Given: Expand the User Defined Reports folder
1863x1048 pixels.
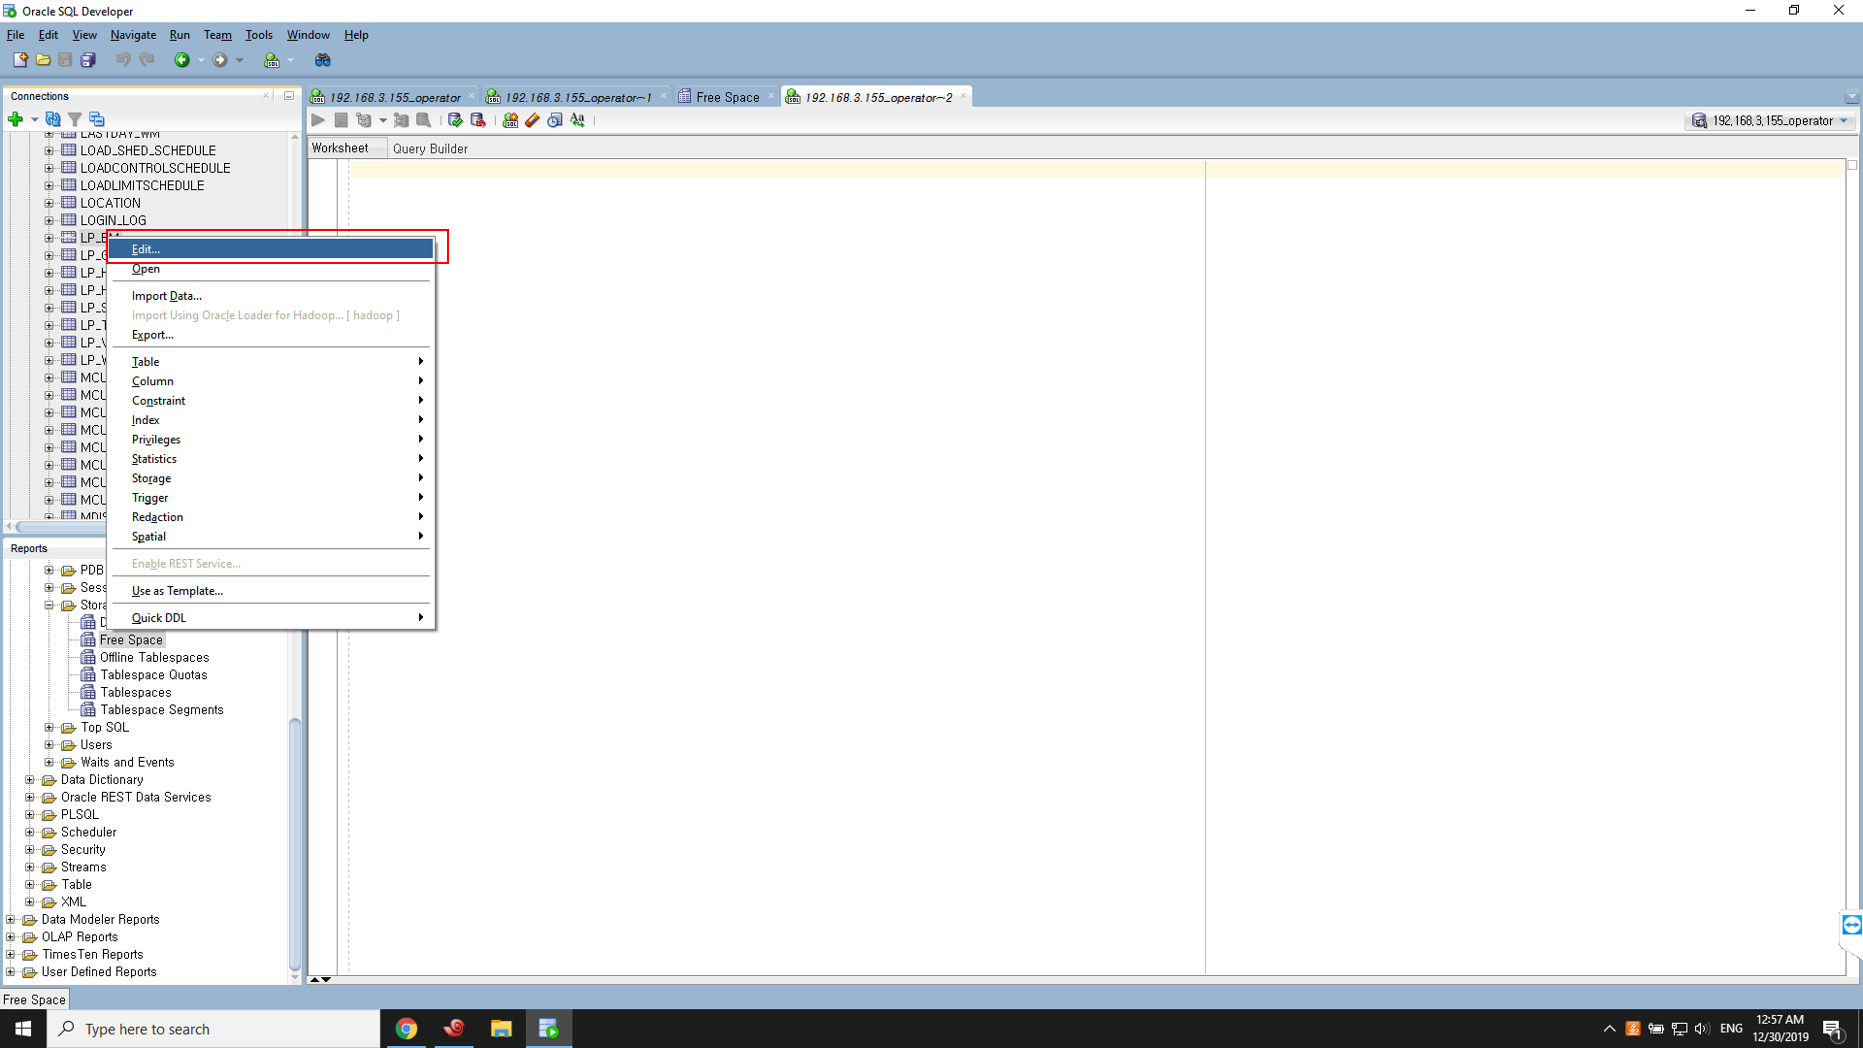Looking at the screenshot, I should 11,972.
